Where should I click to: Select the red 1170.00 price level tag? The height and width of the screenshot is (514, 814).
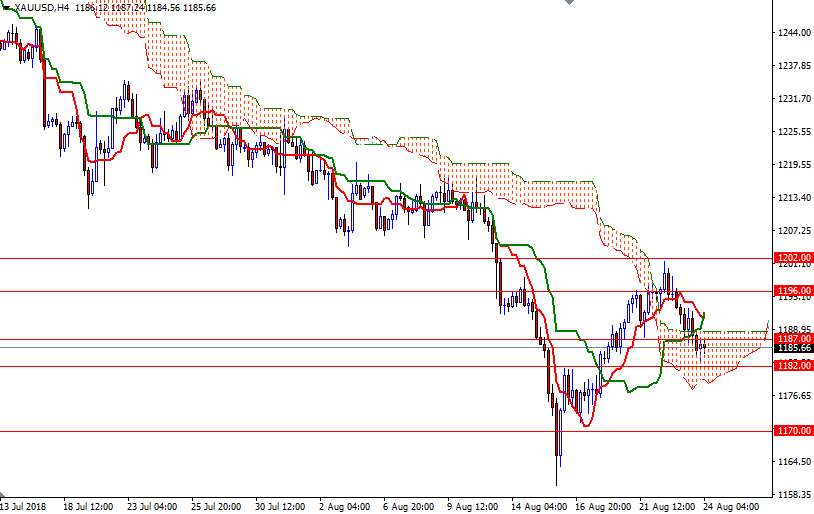click(793, 431)
